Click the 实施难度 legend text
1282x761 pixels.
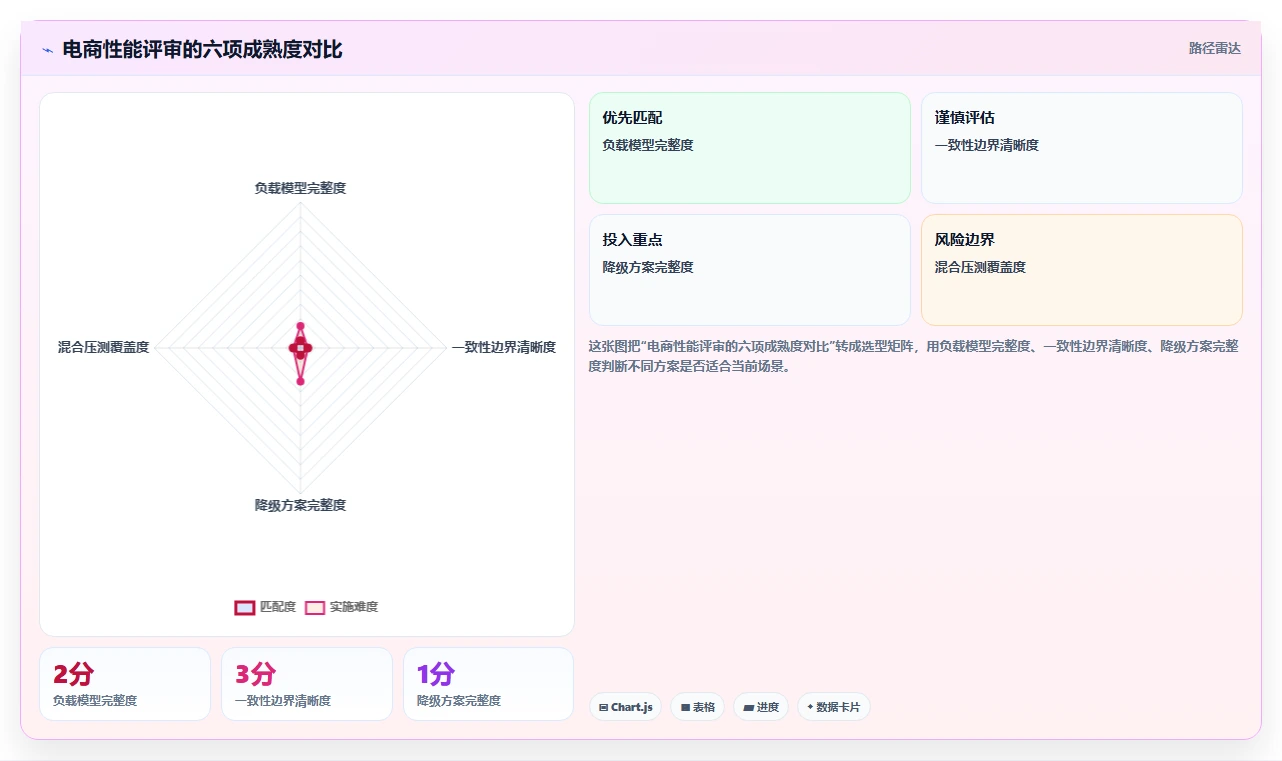coord(354,607)
